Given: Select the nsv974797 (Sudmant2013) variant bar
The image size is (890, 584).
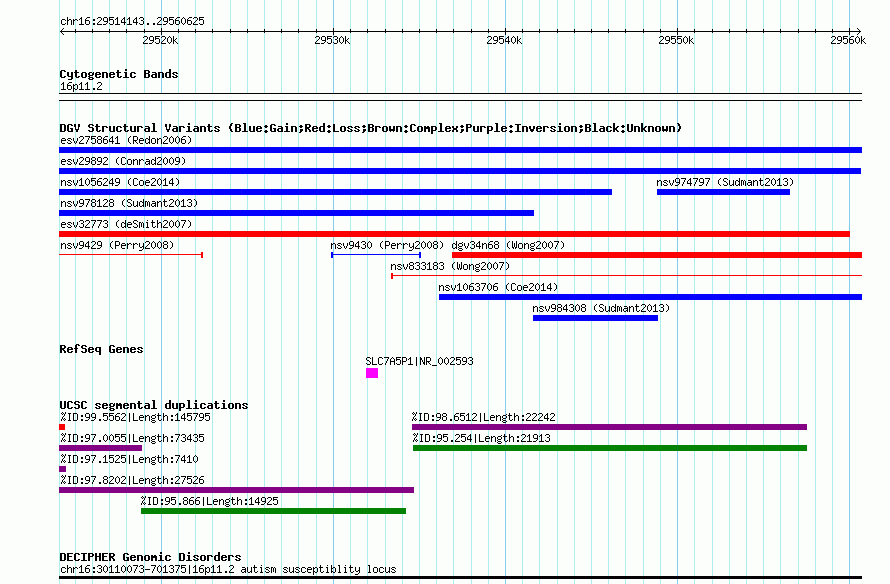Looking at the screenshot, I should (x=723, y=192).
